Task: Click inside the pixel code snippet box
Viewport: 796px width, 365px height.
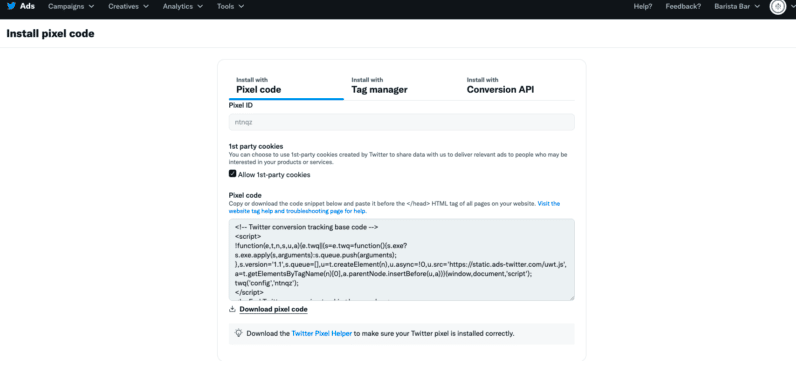Action: (x=402, y=259)
